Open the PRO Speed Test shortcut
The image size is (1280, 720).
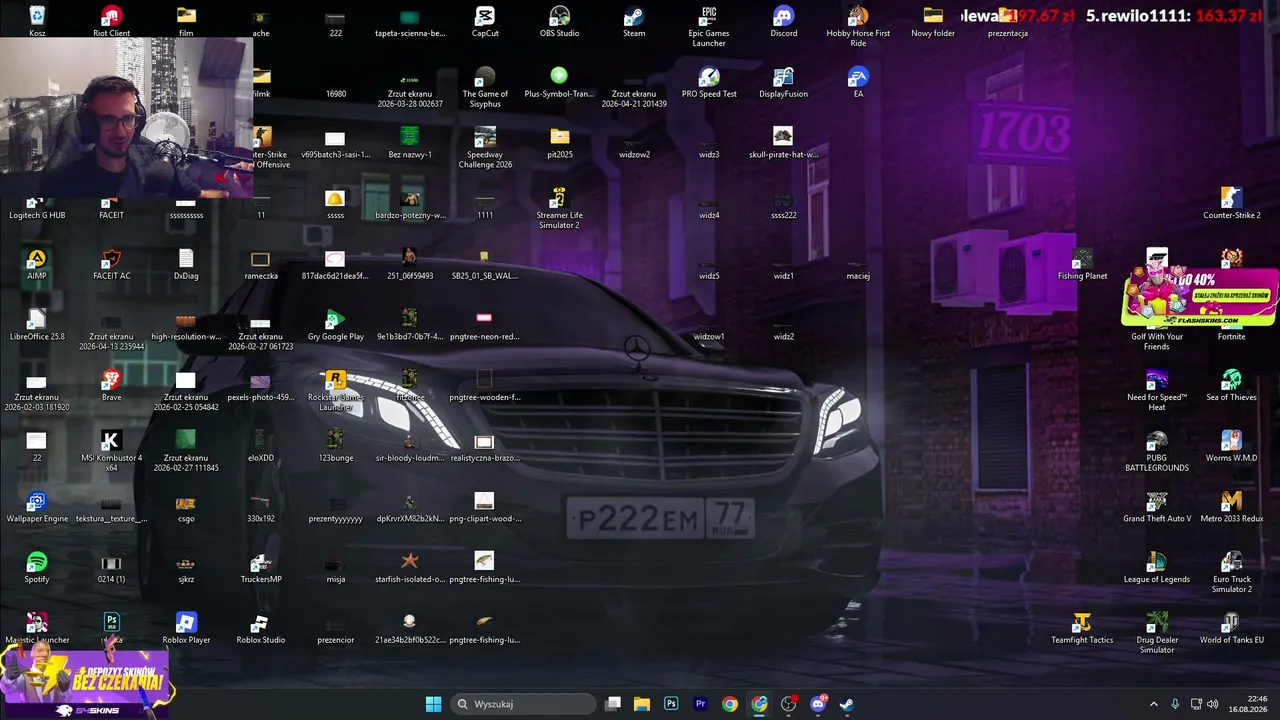point(709,82)
